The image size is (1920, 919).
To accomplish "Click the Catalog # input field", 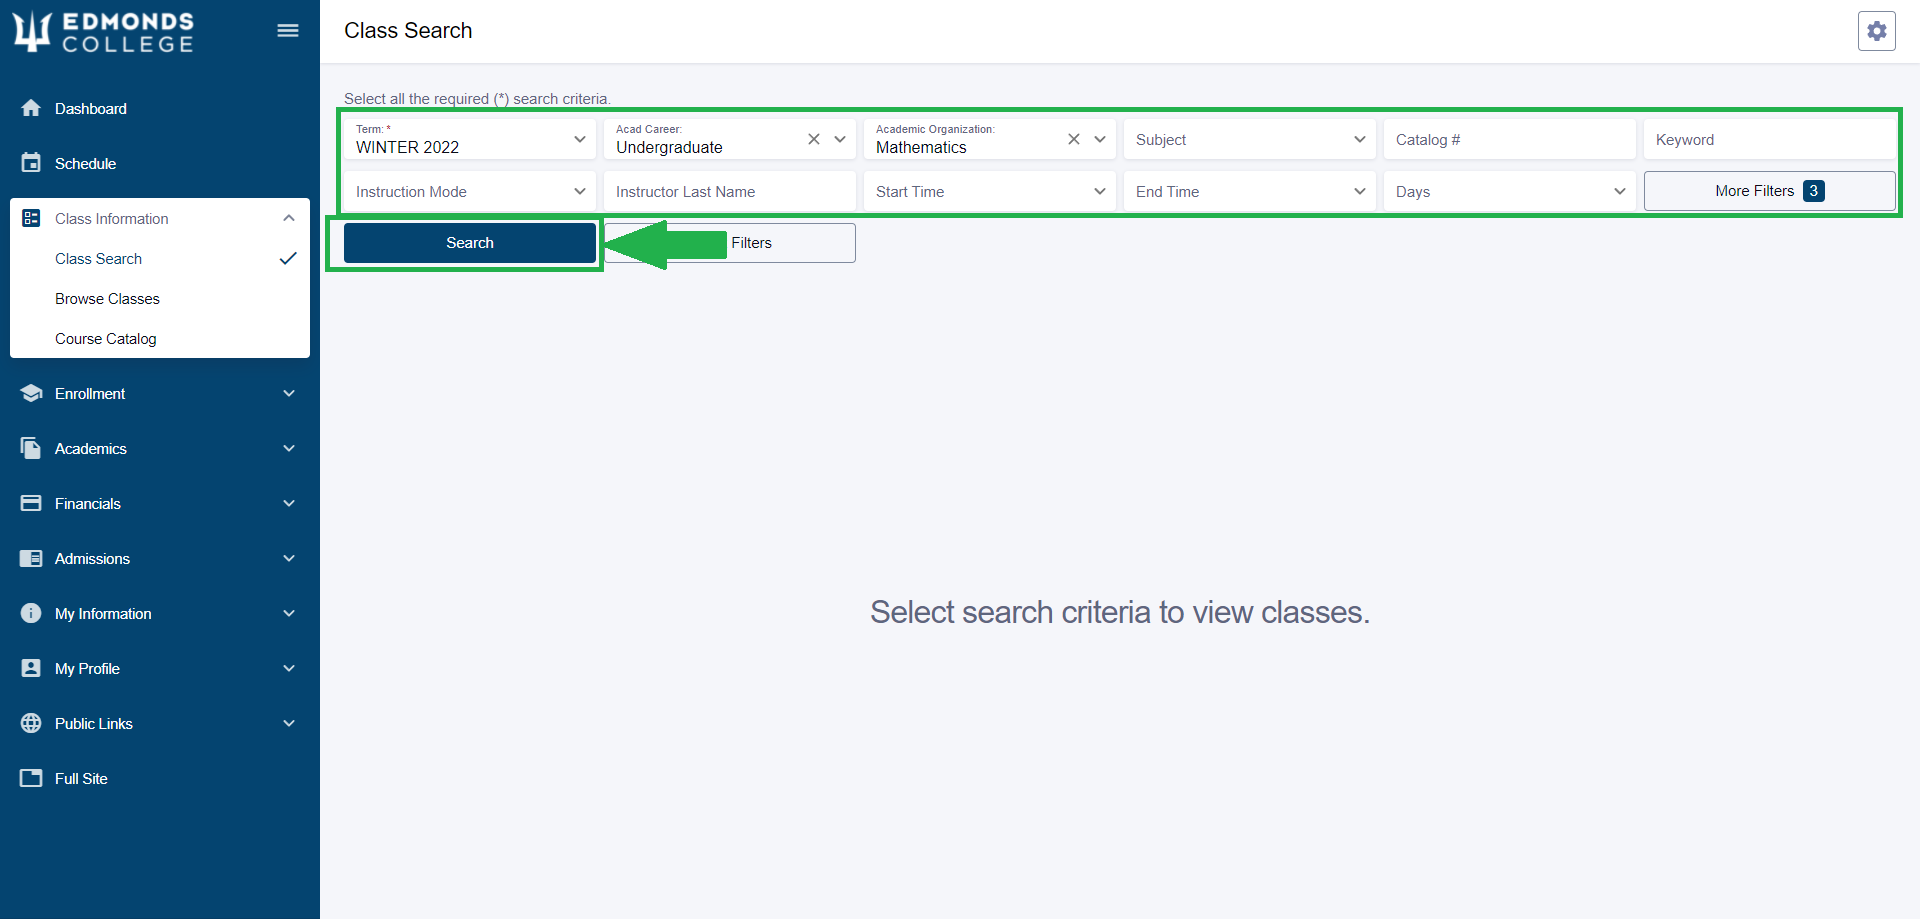I will tap(1510, 139).
